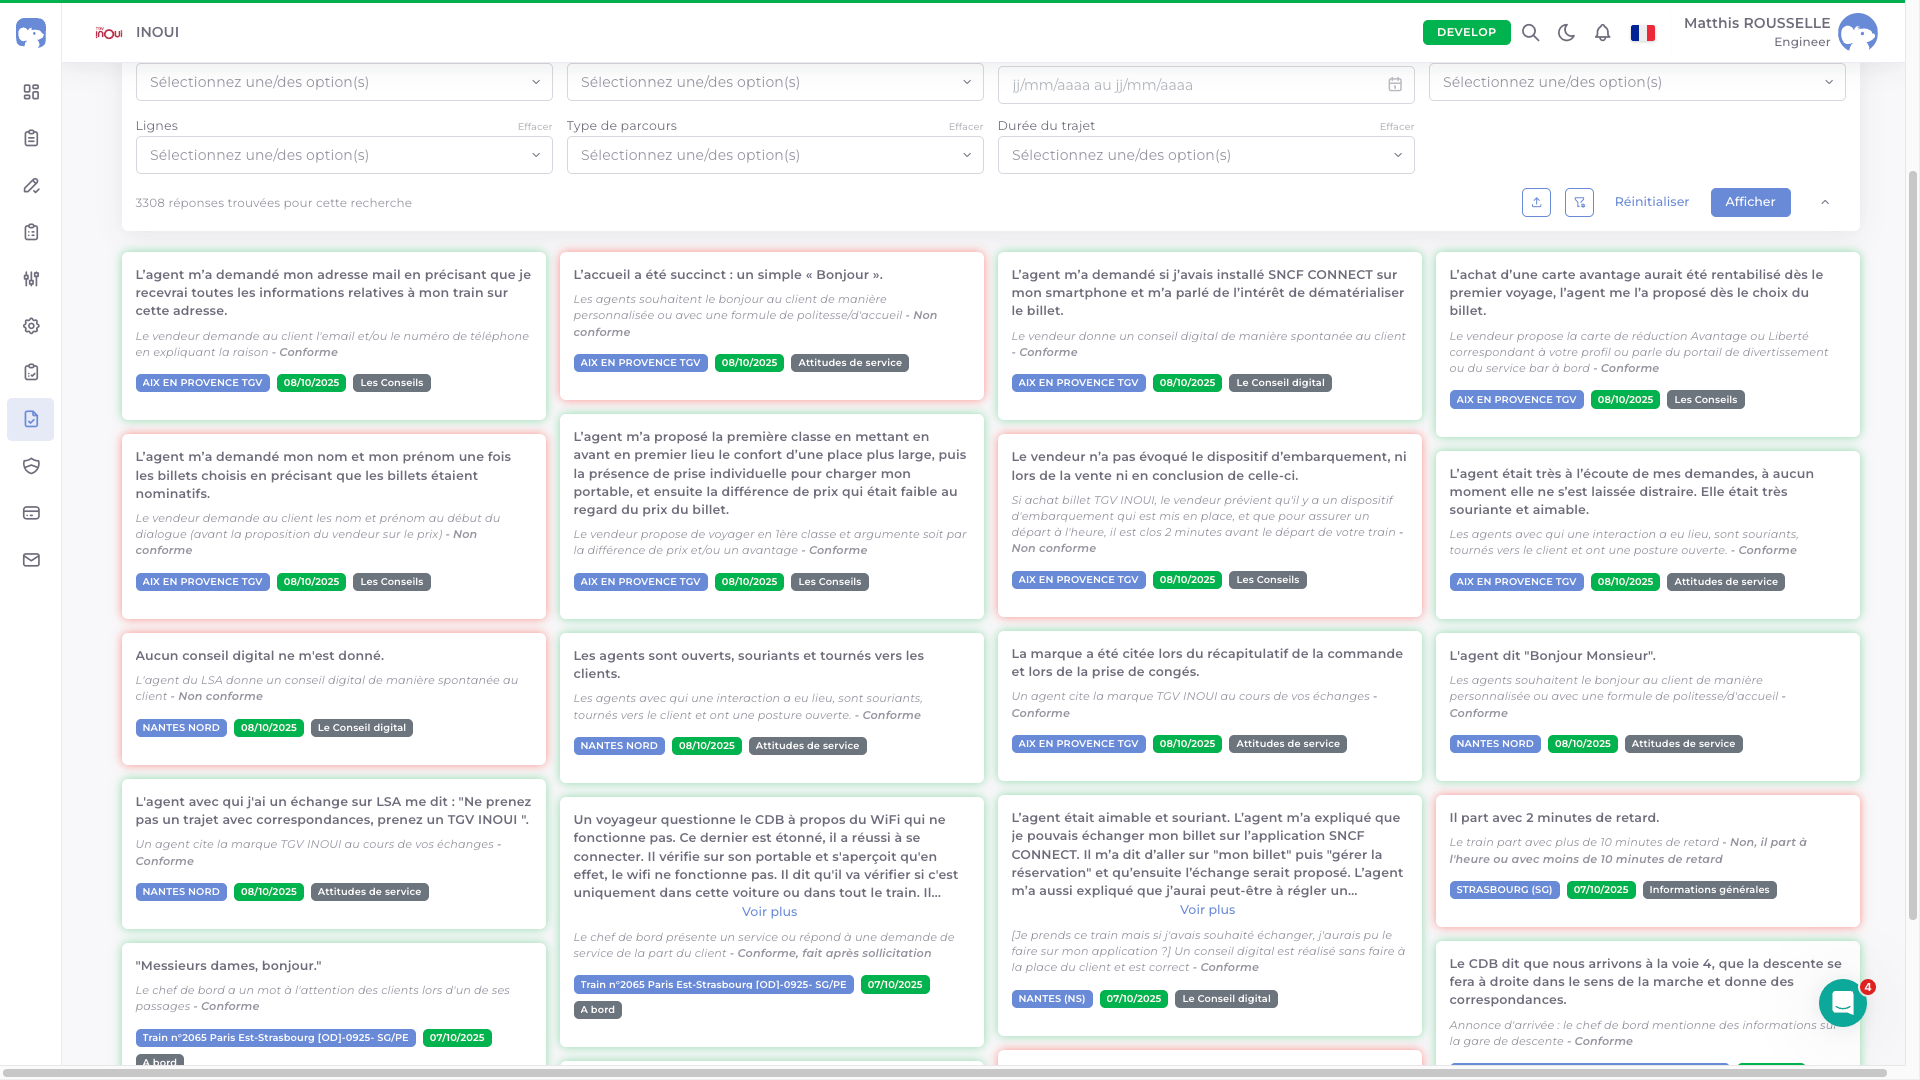Click the 'INOUI' title text in header
This screenshot has width=1920, height=1080.
pyautogui.click(x=158, y=32)
